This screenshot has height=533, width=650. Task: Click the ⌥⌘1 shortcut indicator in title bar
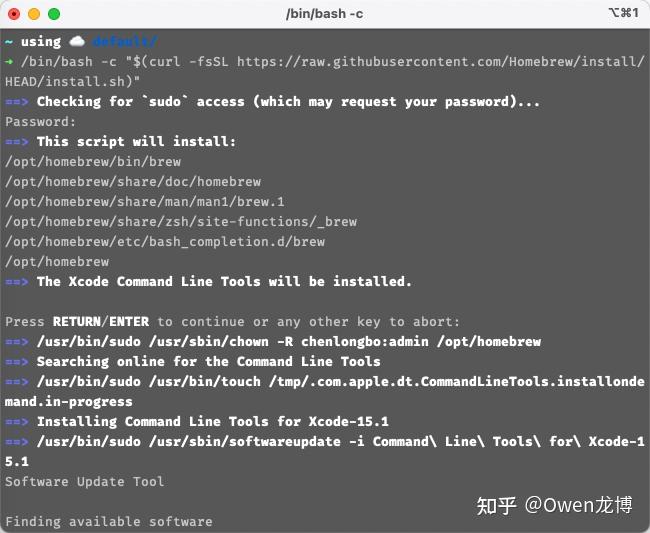point(622,14)
